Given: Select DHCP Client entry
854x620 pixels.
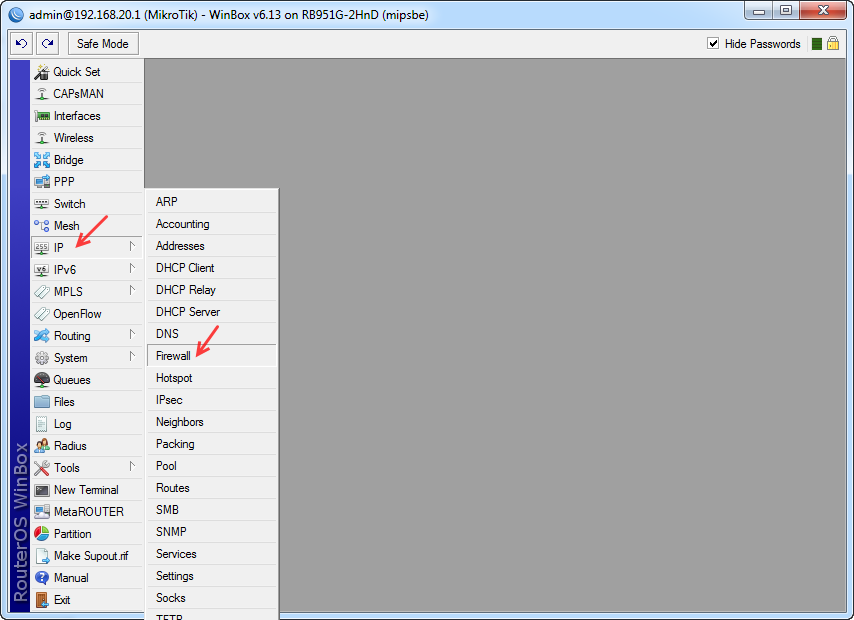Looking at the screenshot, I should [x=212, y=268].
